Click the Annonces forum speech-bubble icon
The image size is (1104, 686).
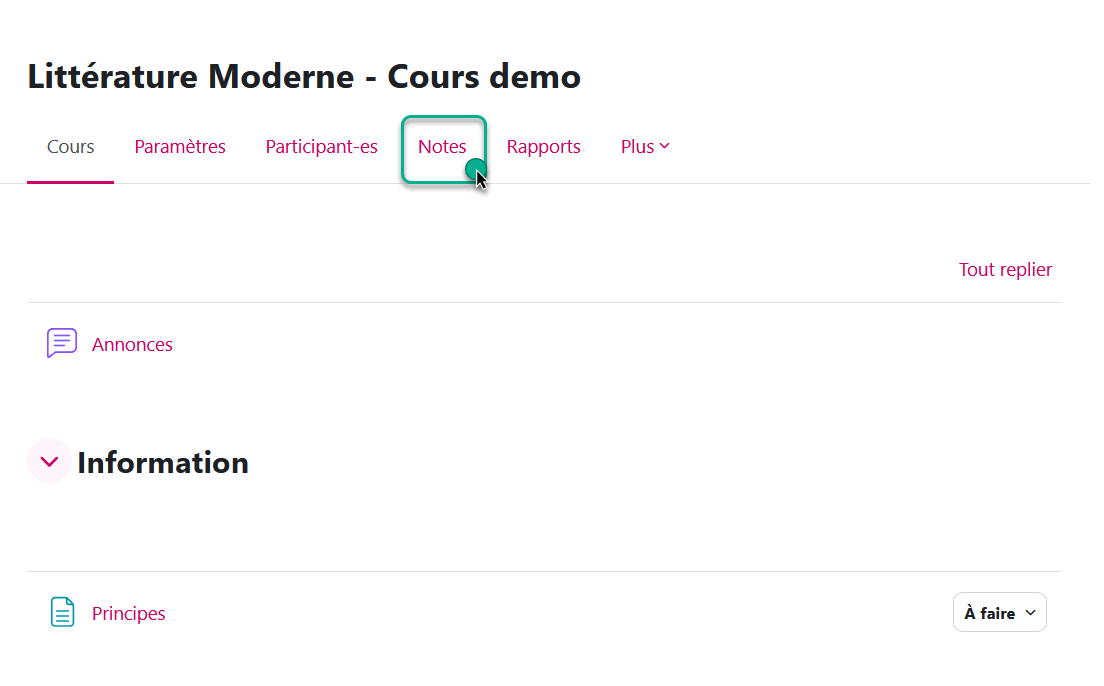pos(62,343)
